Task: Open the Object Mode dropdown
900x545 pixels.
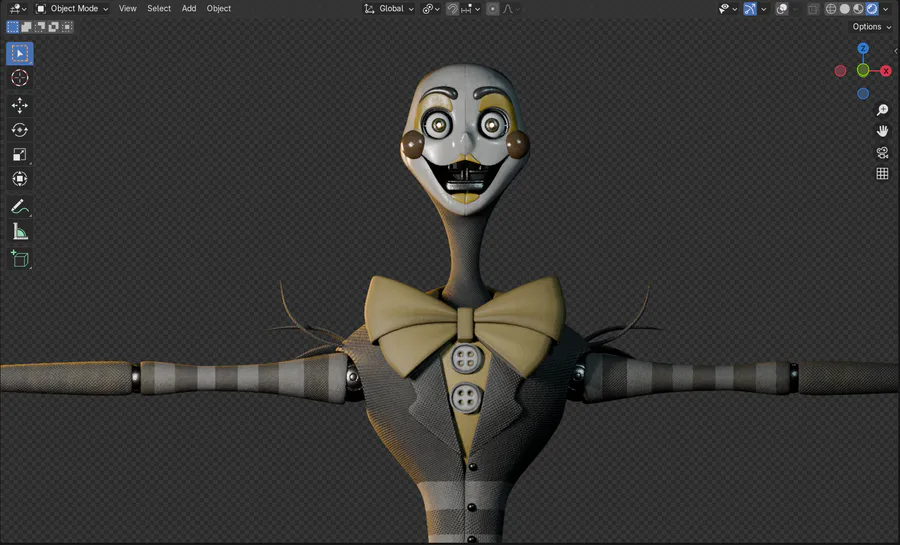Action: point(72,9)
